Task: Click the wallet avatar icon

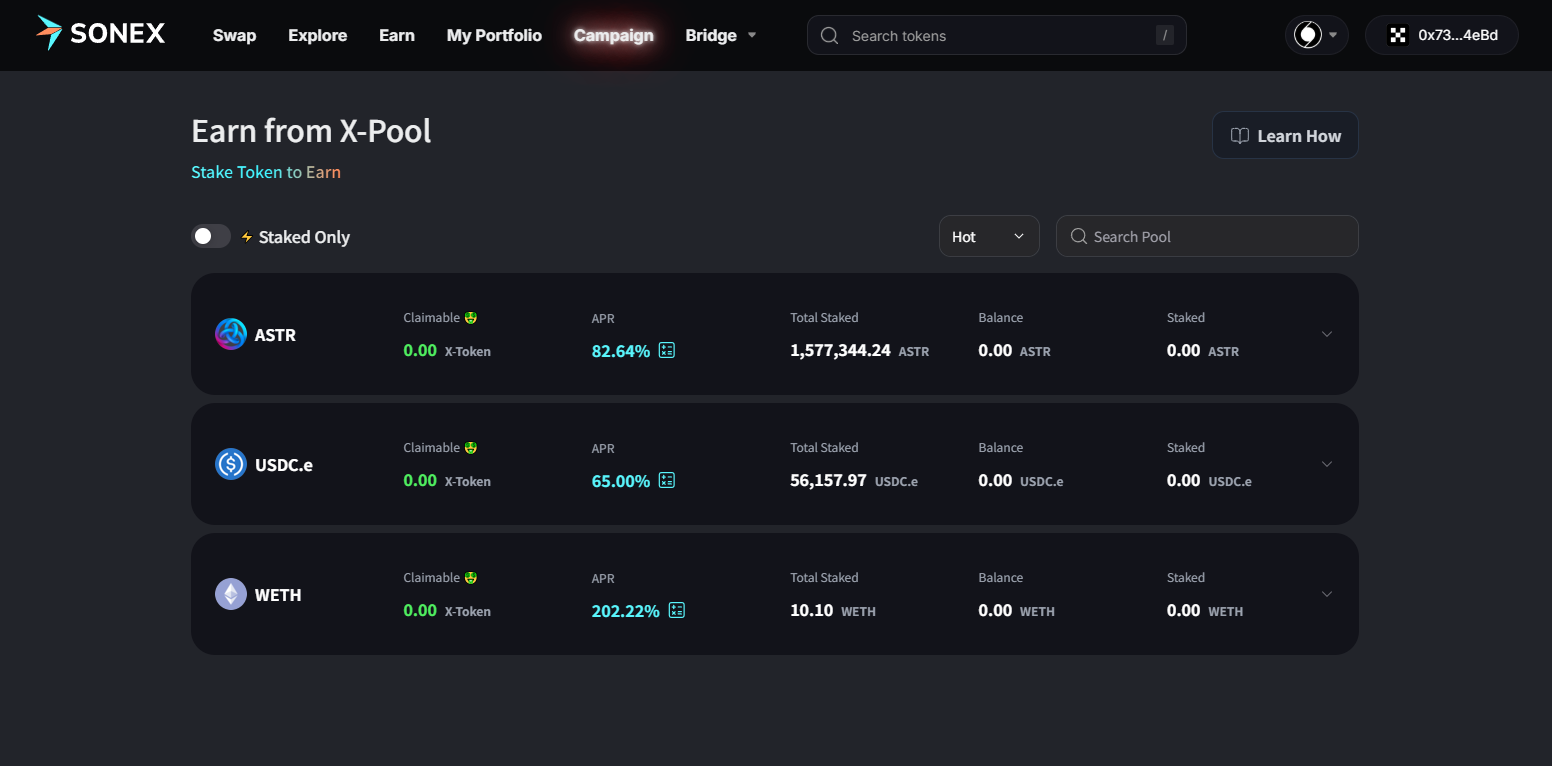Action: coord(1398,35)
